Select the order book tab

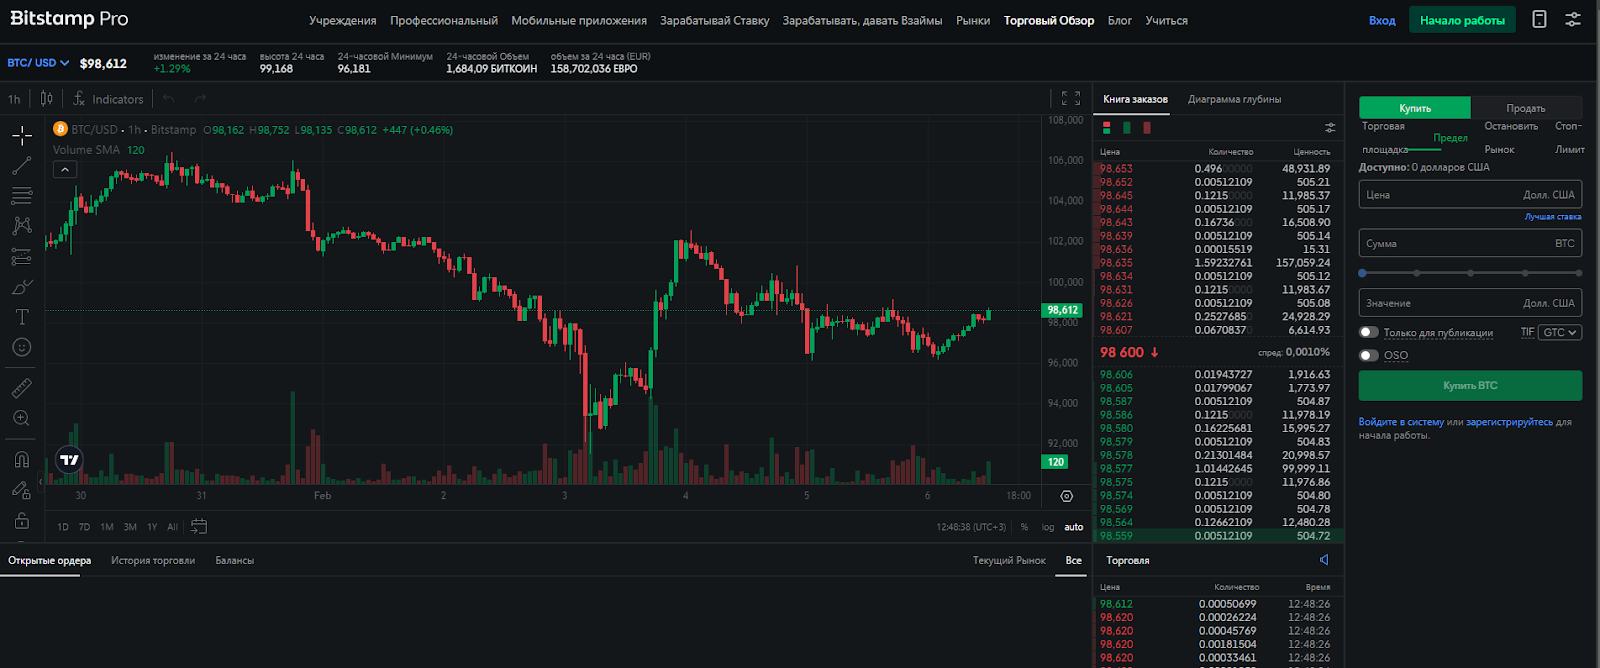click(x=1135, y=99)
